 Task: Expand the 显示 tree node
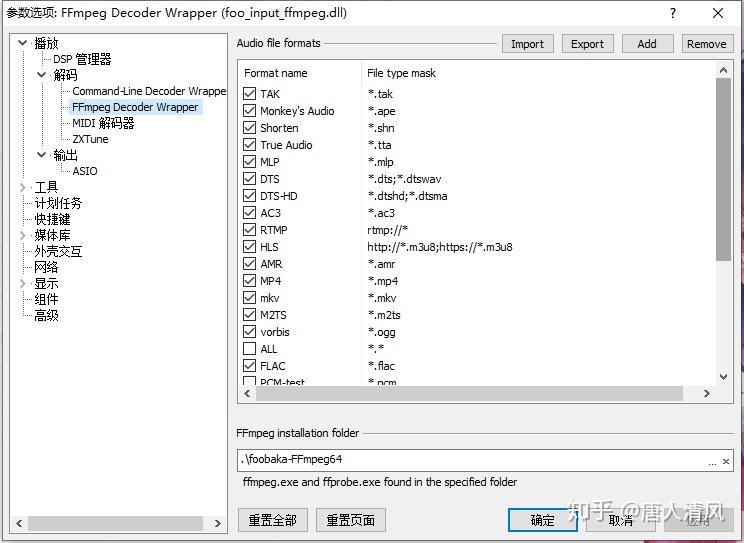click(x=22, y=283)
